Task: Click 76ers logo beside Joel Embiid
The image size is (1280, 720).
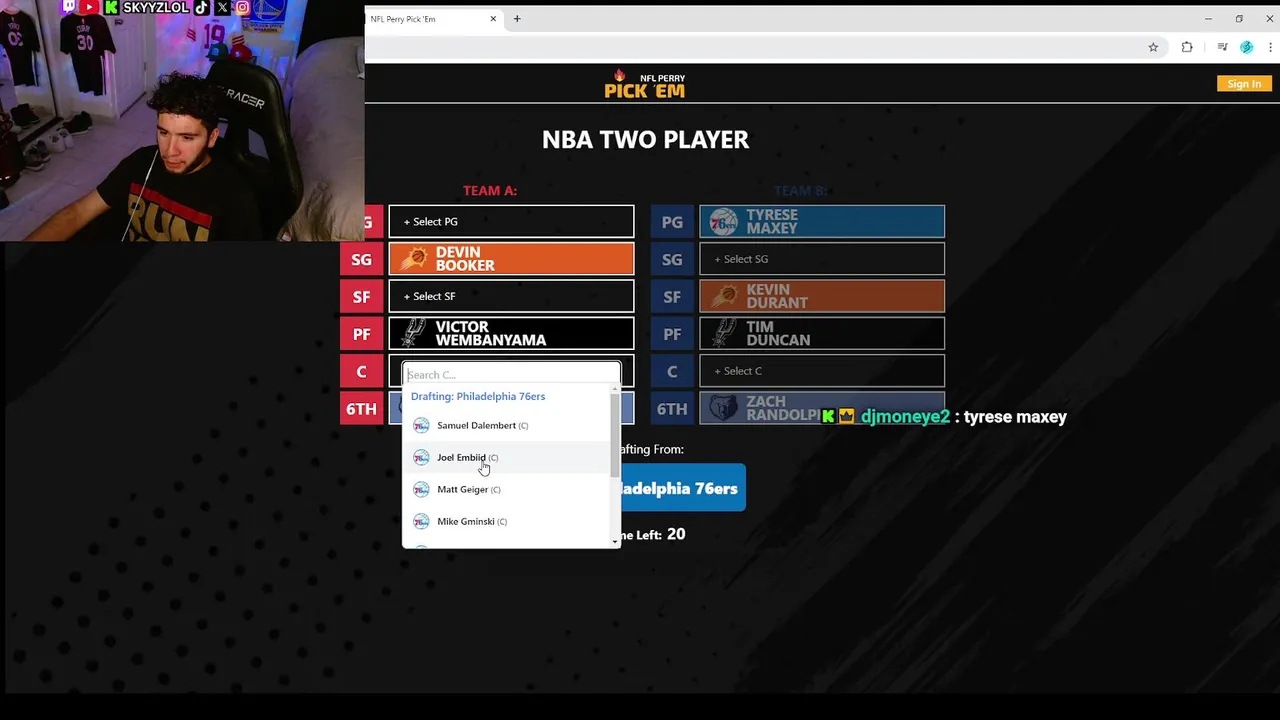Action: 421,457
